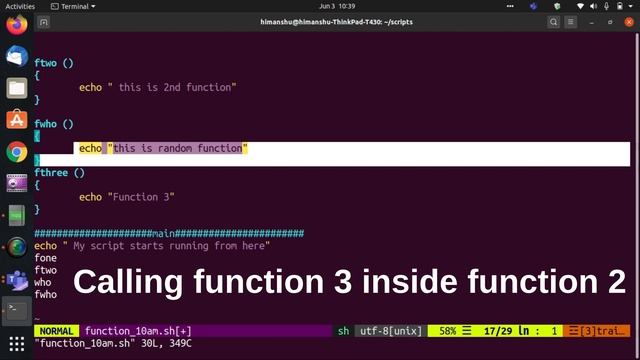The image size is (640, 360).
Task: Switch to Terminal via dock icon
Action: click(17, 311)
